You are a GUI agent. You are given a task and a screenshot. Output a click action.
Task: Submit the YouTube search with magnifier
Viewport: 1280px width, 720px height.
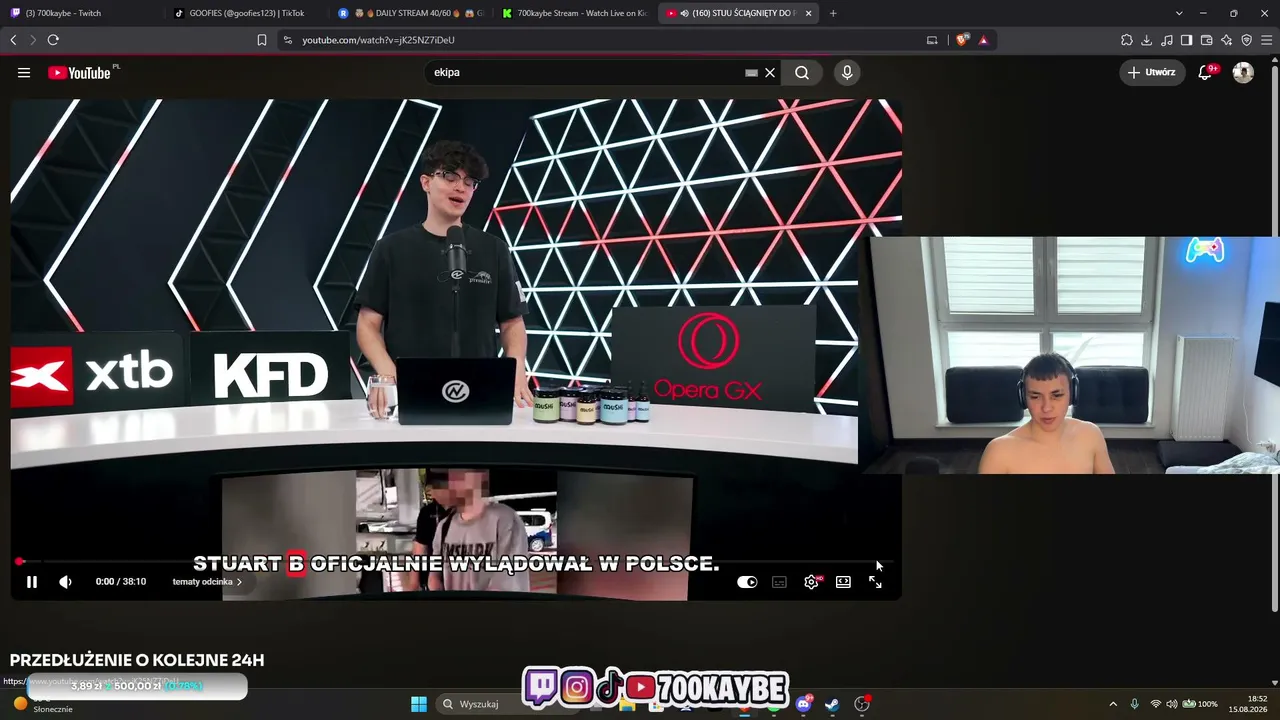pos(802,72)
